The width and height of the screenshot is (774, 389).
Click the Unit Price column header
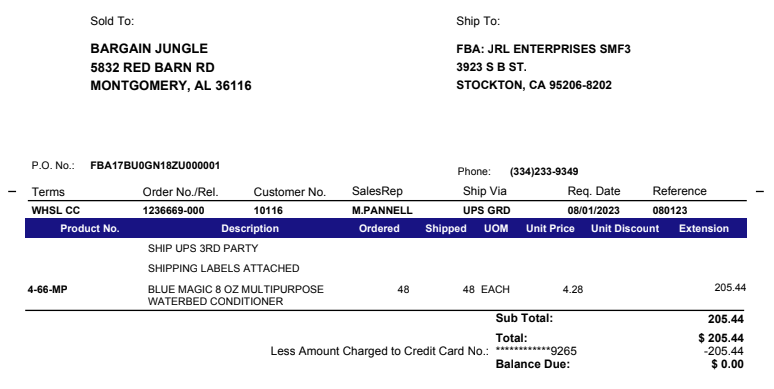(x=550, y=229)
